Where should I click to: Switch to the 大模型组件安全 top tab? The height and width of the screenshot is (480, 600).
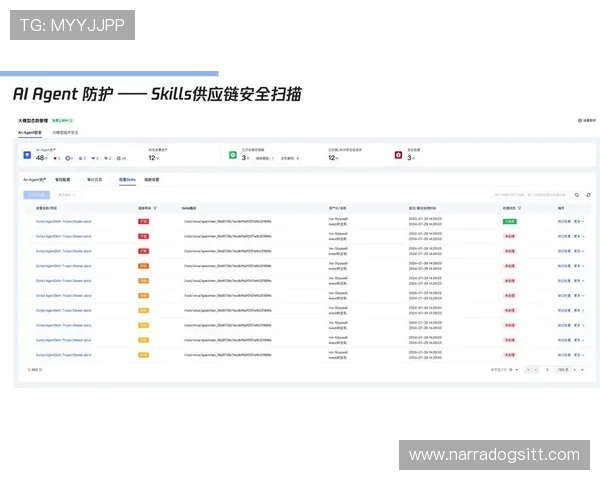coord(65,132)
